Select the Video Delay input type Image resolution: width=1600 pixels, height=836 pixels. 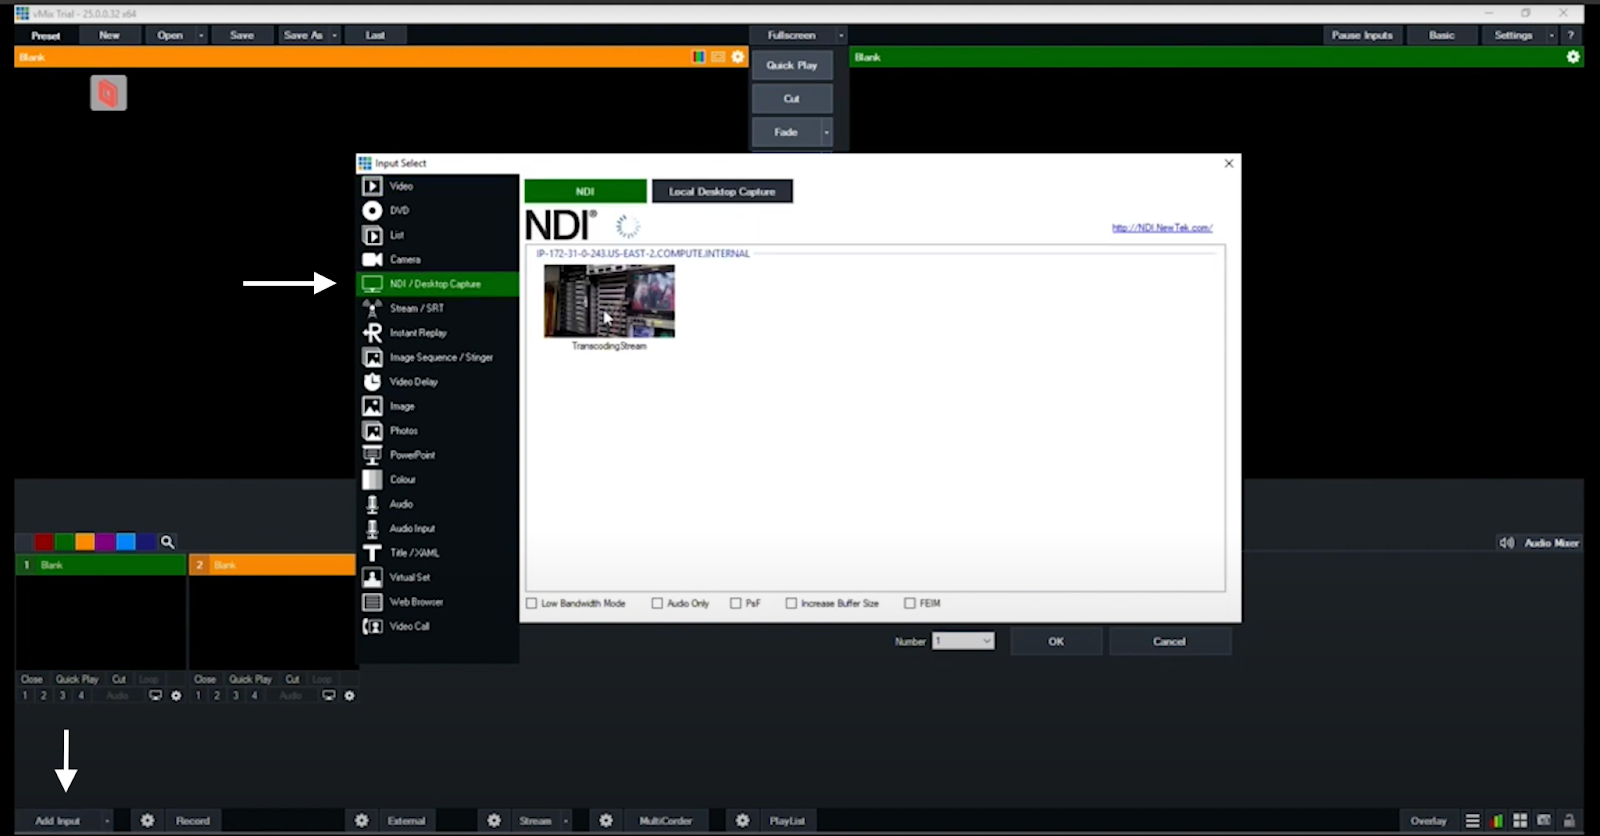pos(437,382)
